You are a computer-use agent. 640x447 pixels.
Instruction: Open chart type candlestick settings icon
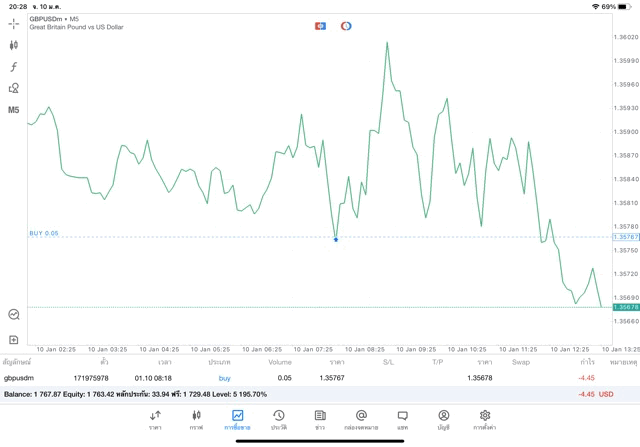[14, 45]
